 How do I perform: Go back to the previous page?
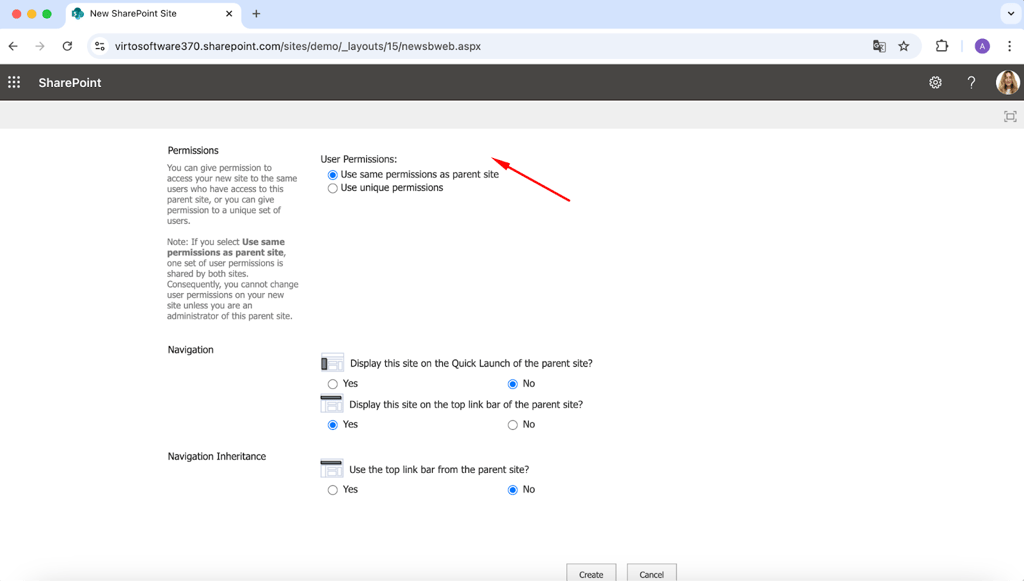[13, 46]
